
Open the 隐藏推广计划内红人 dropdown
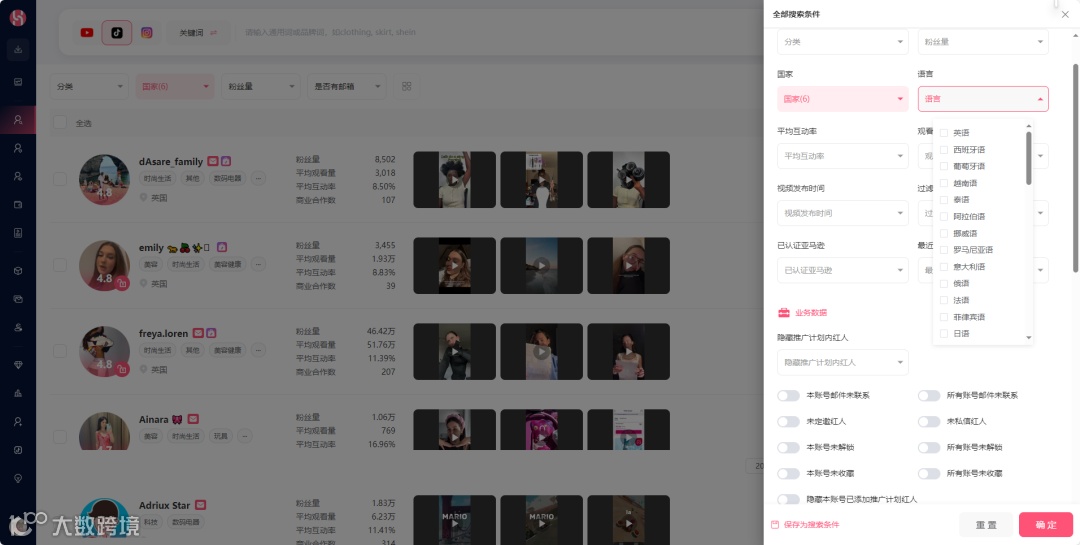click(x=842, y=362)
